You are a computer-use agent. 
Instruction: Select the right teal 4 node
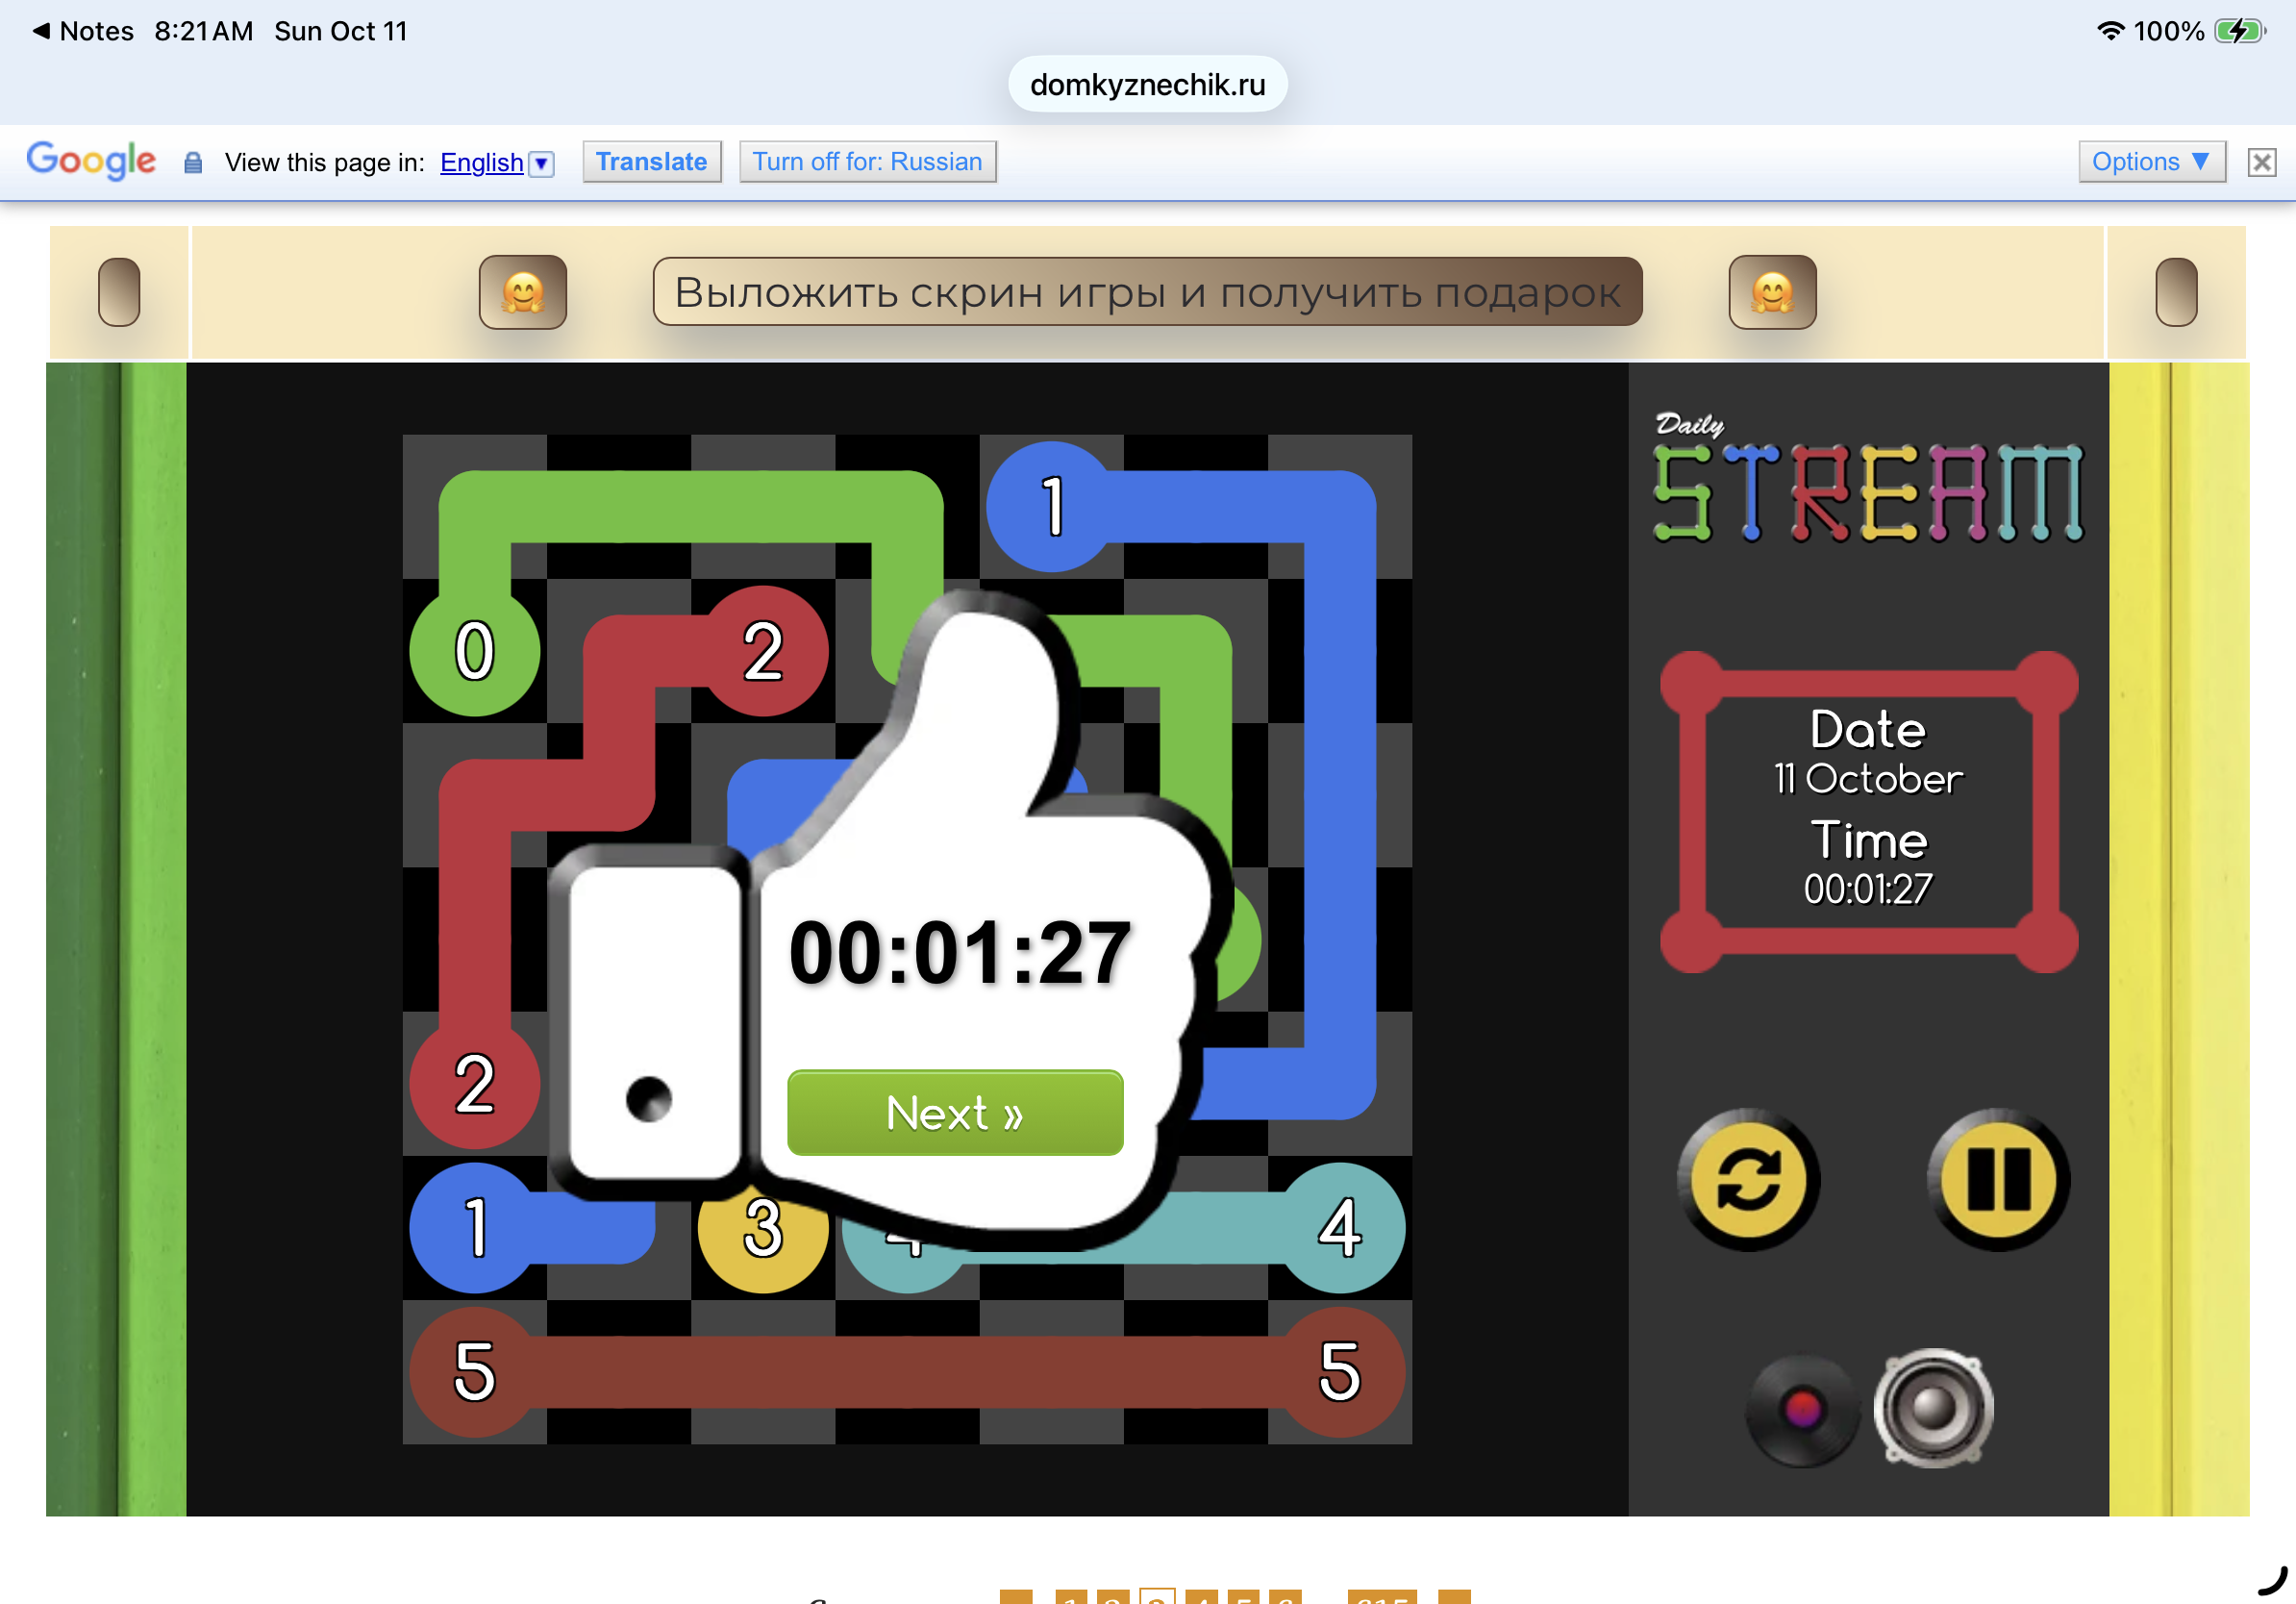1340,1228
